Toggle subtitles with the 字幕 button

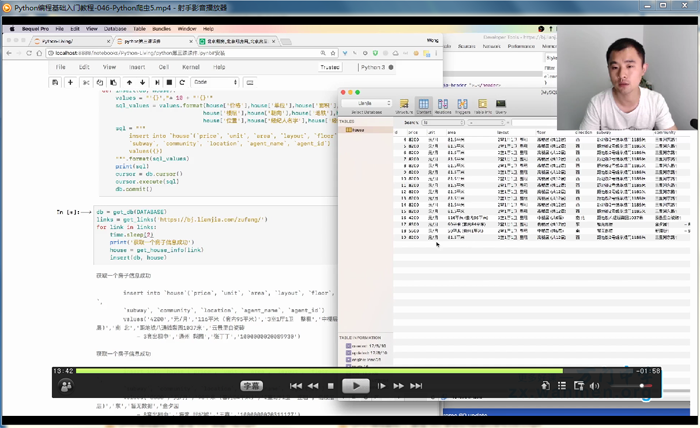click(x=252, y=386)
